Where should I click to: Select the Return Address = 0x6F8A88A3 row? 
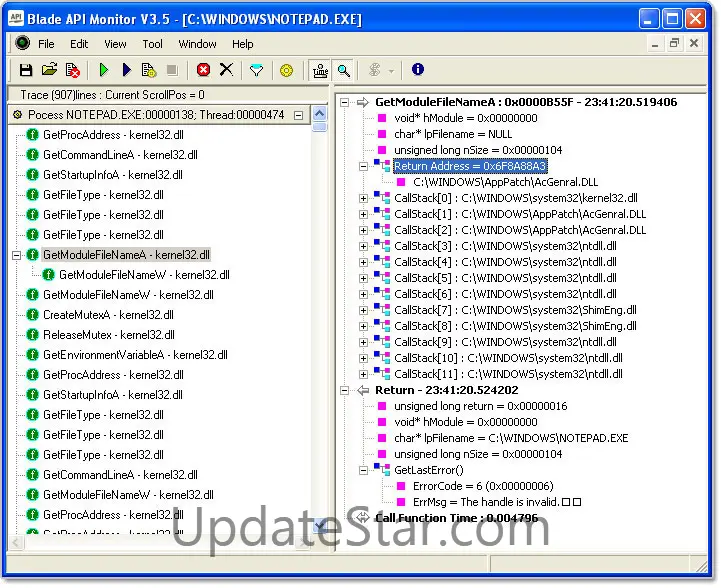tap(469, 166)
